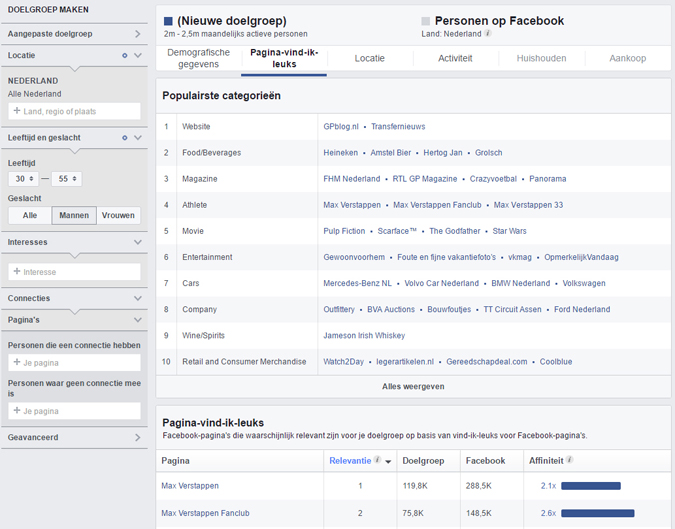675x529 pixels.
Task: Switch to Pagina-vind-ik-leuks tab
Action: 284,58
